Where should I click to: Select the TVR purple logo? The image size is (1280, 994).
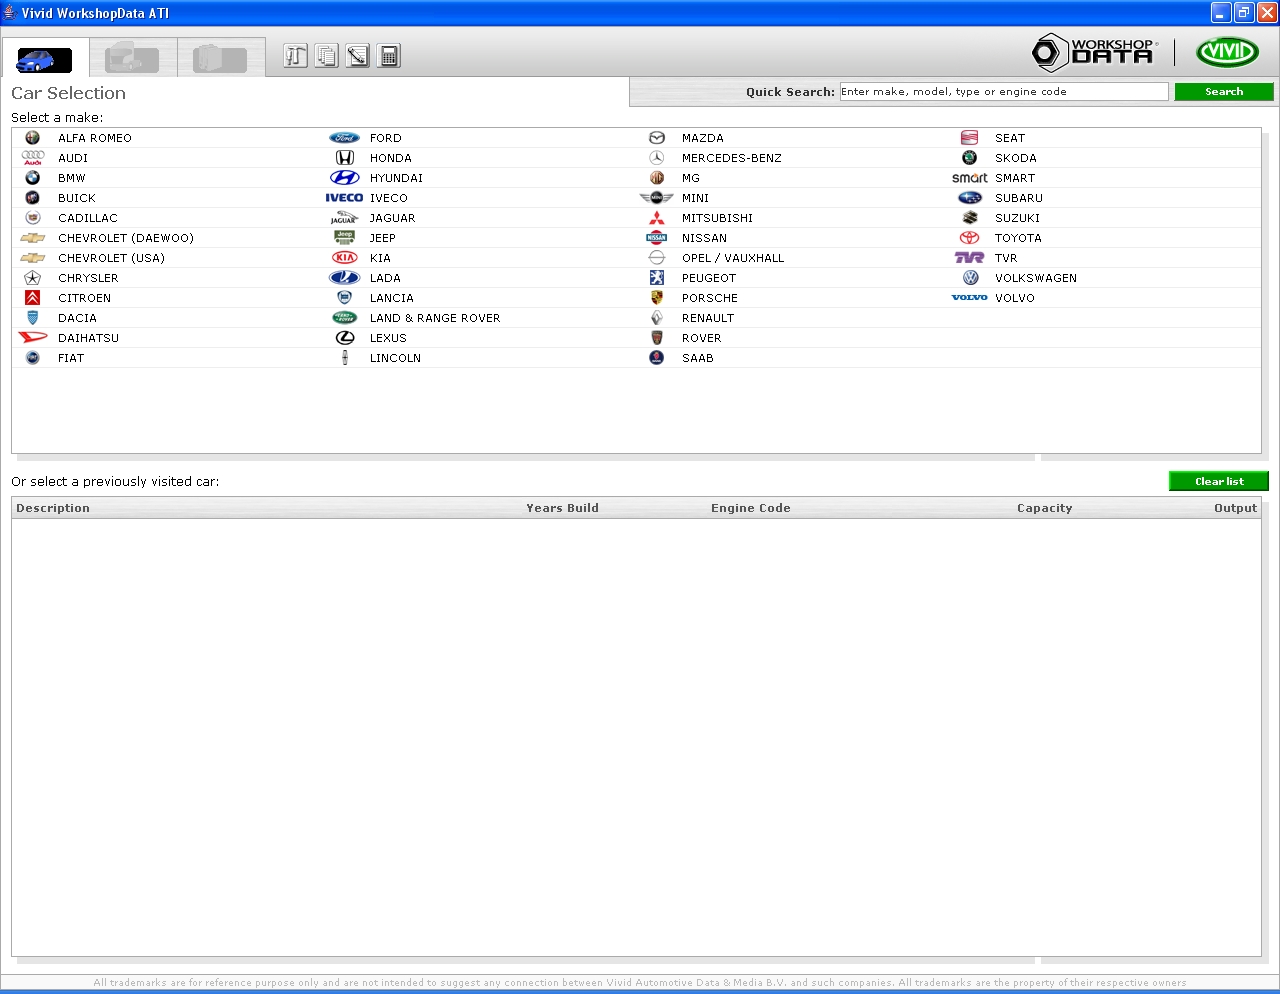point(969,258)
